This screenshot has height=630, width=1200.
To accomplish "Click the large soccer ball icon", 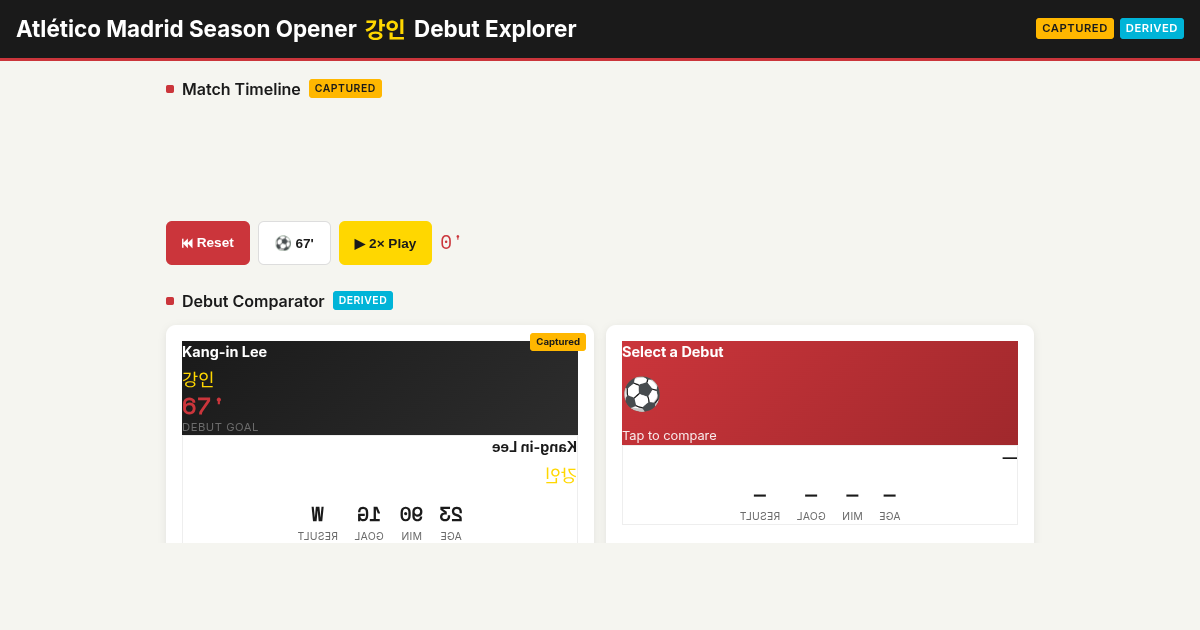I will coord(642,394).
